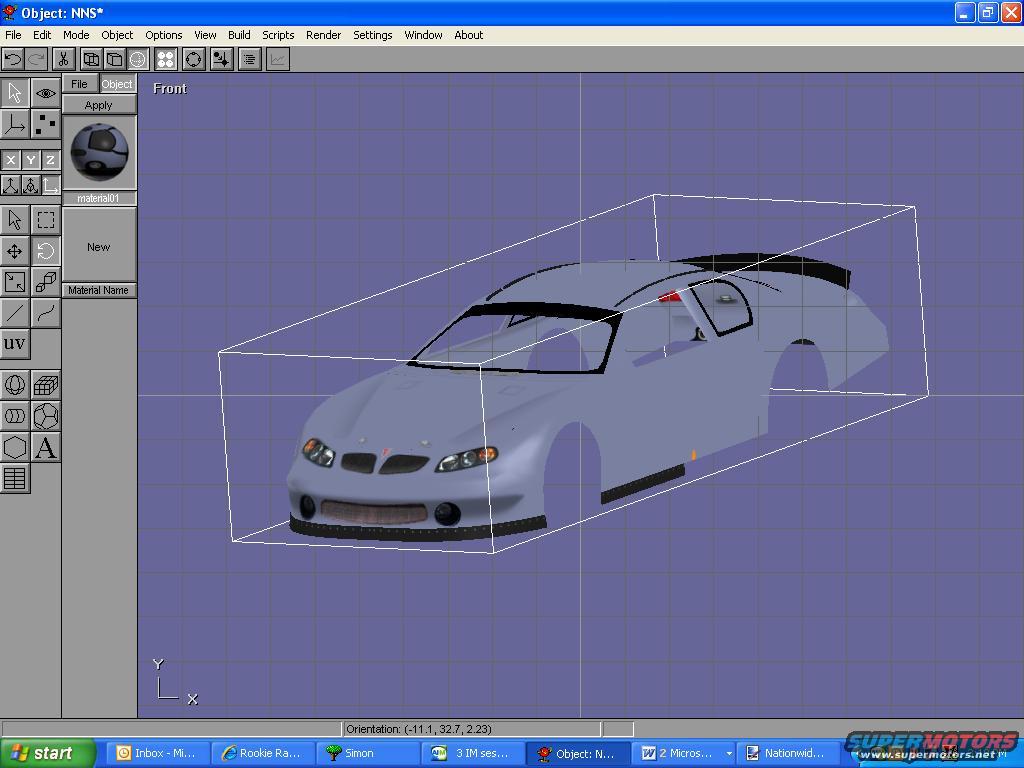Choose the Add Cylinder primitive tool
Screen dimensions: 1024x768
[x=15, y=416]
